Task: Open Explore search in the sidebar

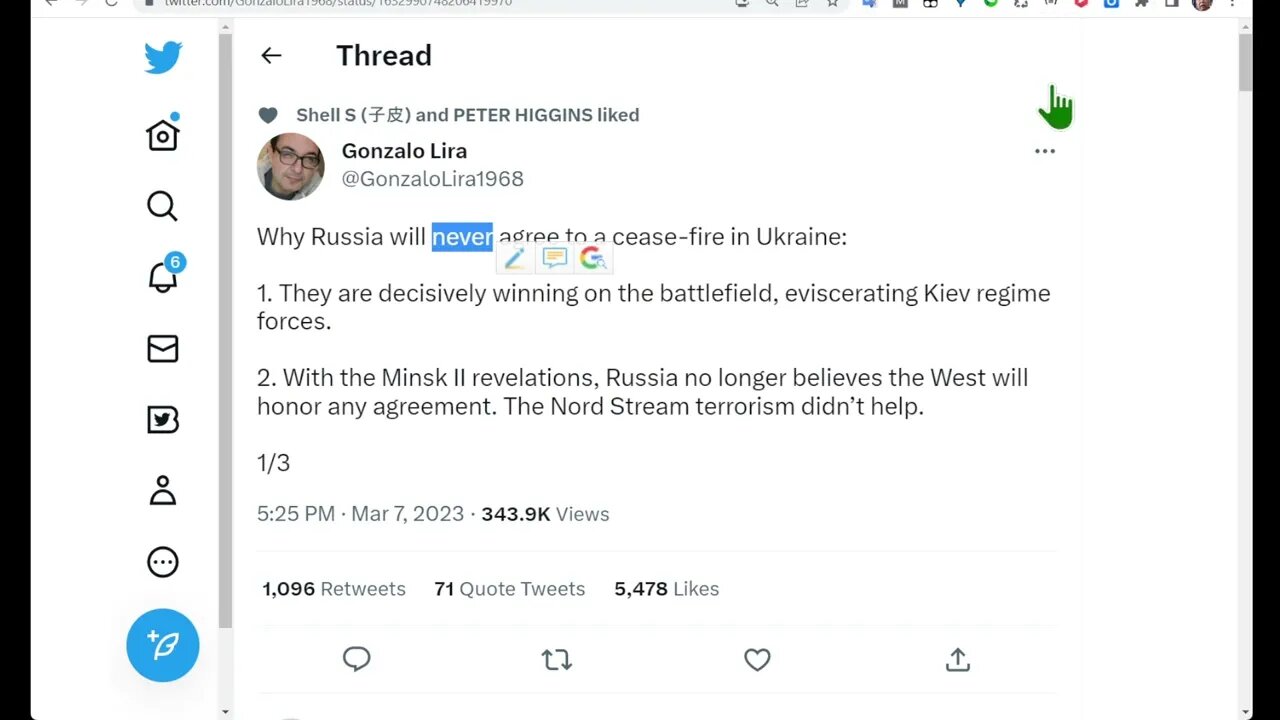Action: [x=162, y=206]
